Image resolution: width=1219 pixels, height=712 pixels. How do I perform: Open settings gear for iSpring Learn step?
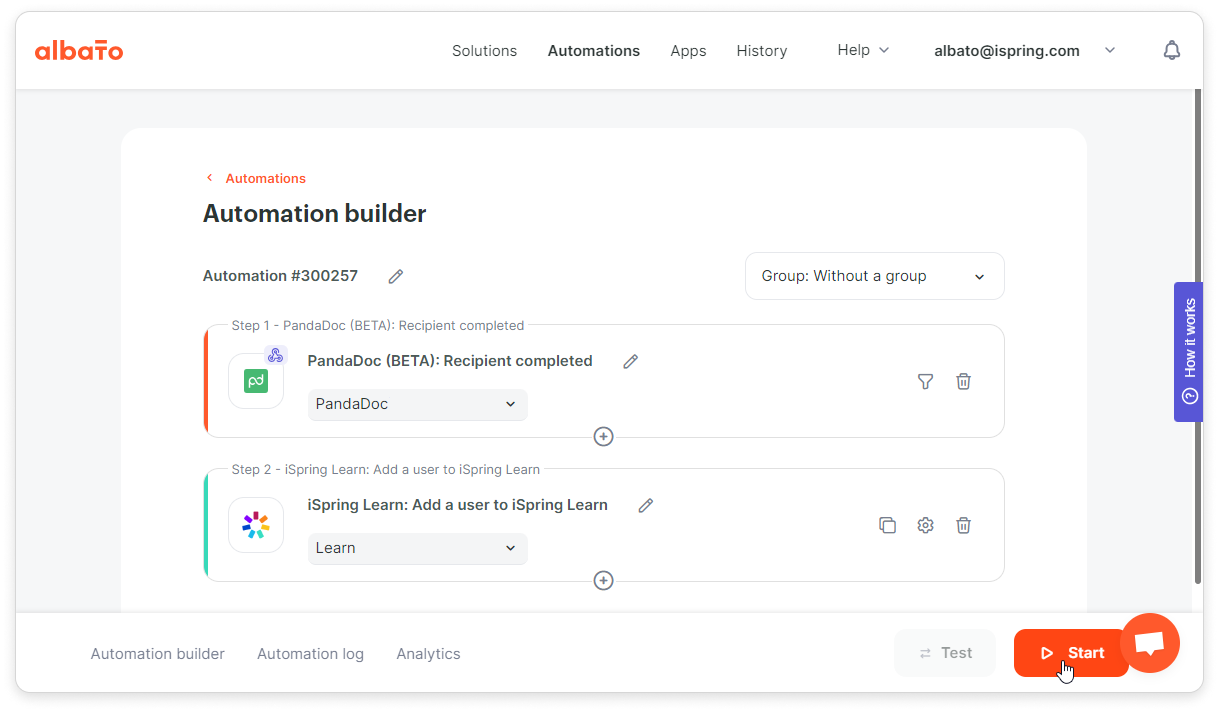(925, 525)
